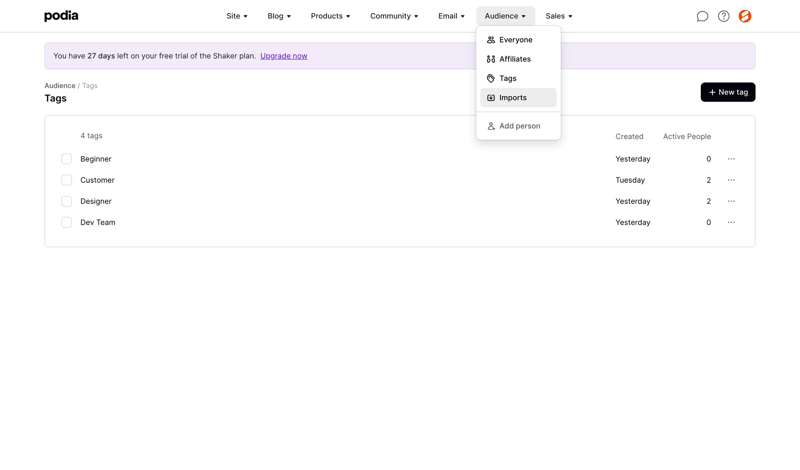Viewport: 800px width, 470px height.
Task: Expand the Email dropdown menu
Action: coord(451,16)
